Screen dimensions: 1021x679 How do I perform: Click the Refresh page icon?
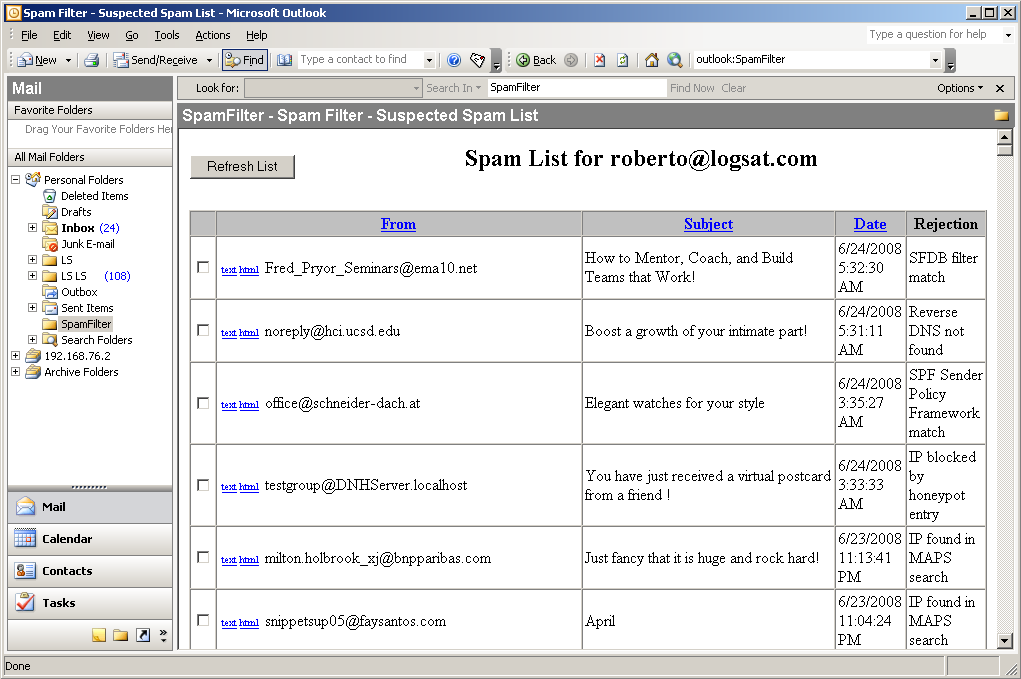click(x=622, y=60)
